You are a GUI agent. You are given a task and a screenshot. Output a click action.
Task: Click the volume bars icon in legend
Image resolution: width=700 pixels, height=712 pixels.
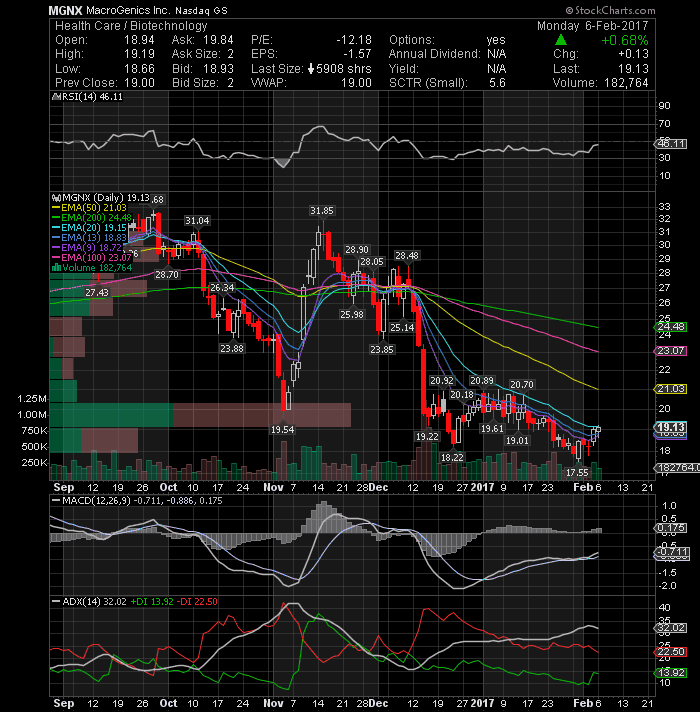[x=57, y=267]
